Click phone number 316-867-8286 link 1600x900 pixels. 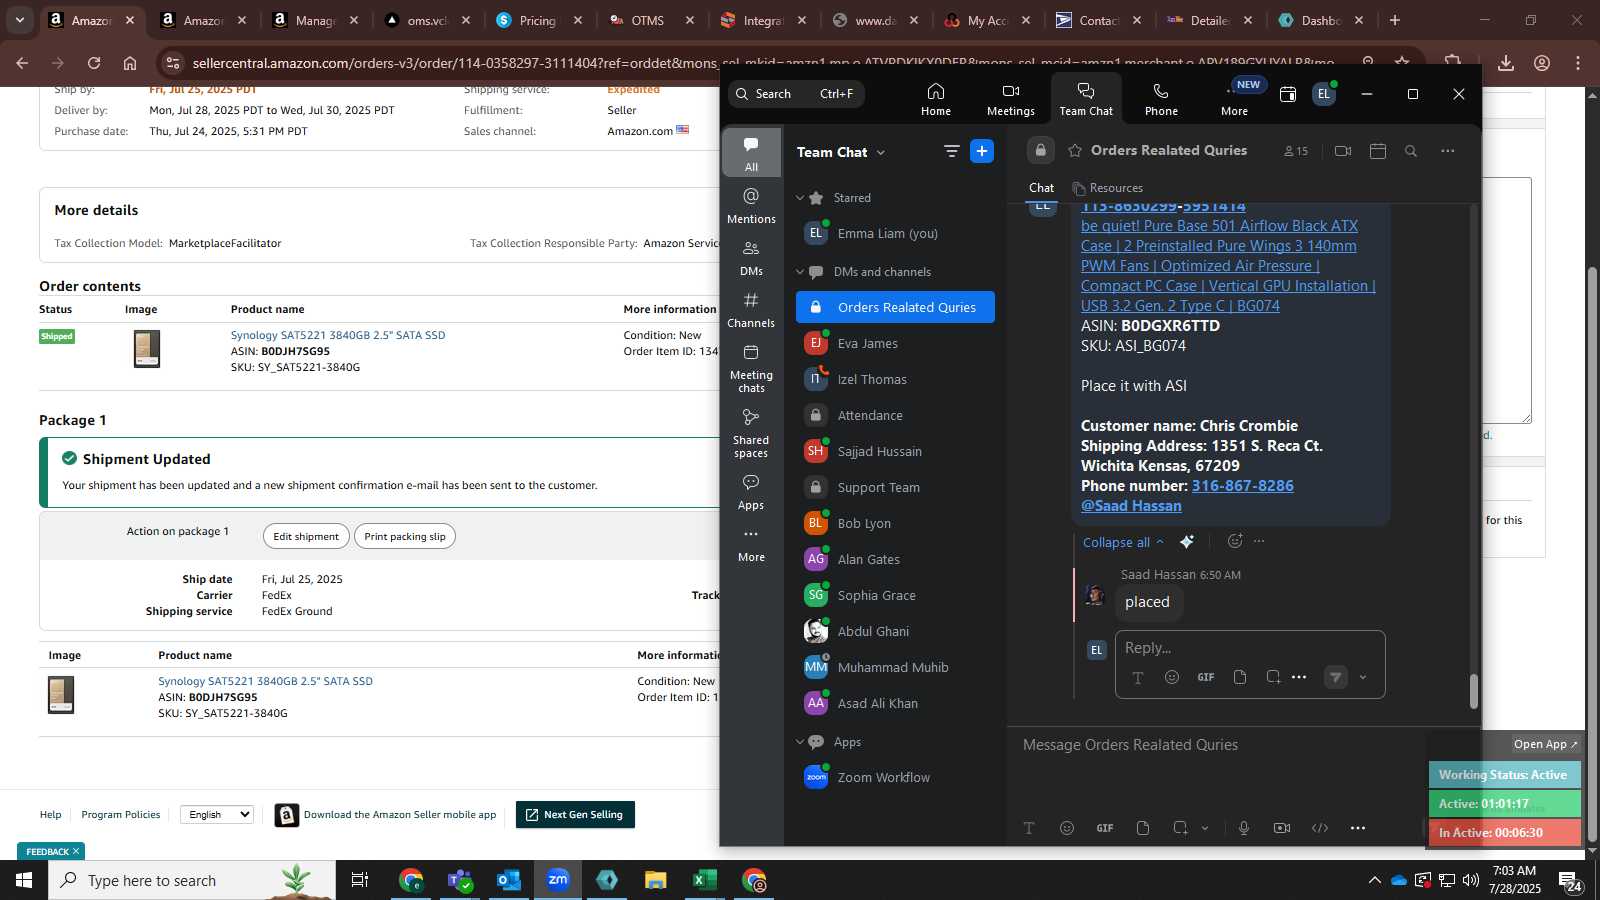point(1242,485)
